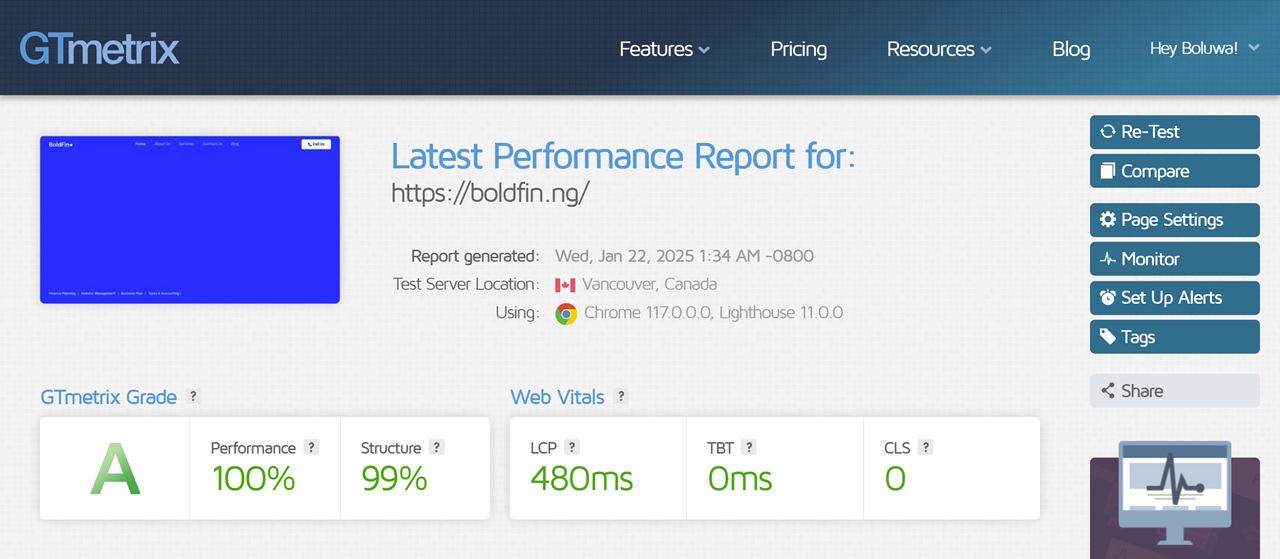The height and width of the screenshot is (559, 1280).
Task: Click the Structure score help icon
Action: coord(437,448)
